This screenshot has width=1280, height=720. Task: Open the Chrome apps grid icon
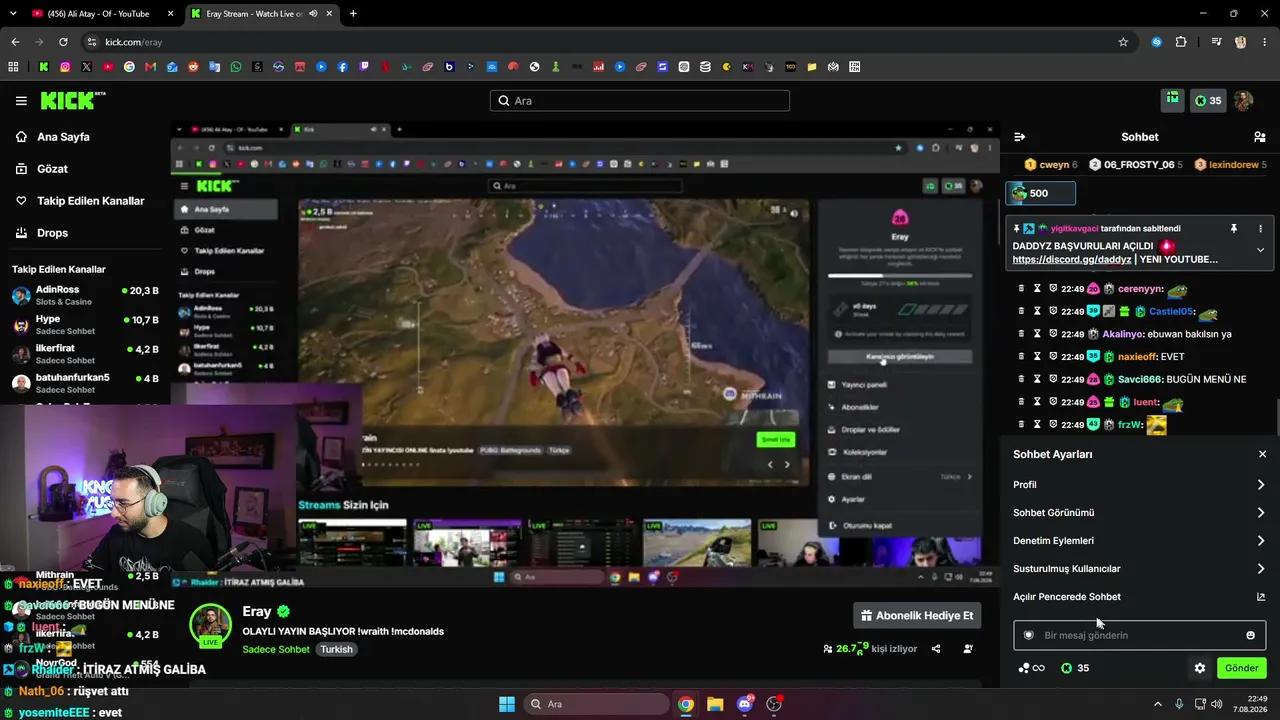13,67
